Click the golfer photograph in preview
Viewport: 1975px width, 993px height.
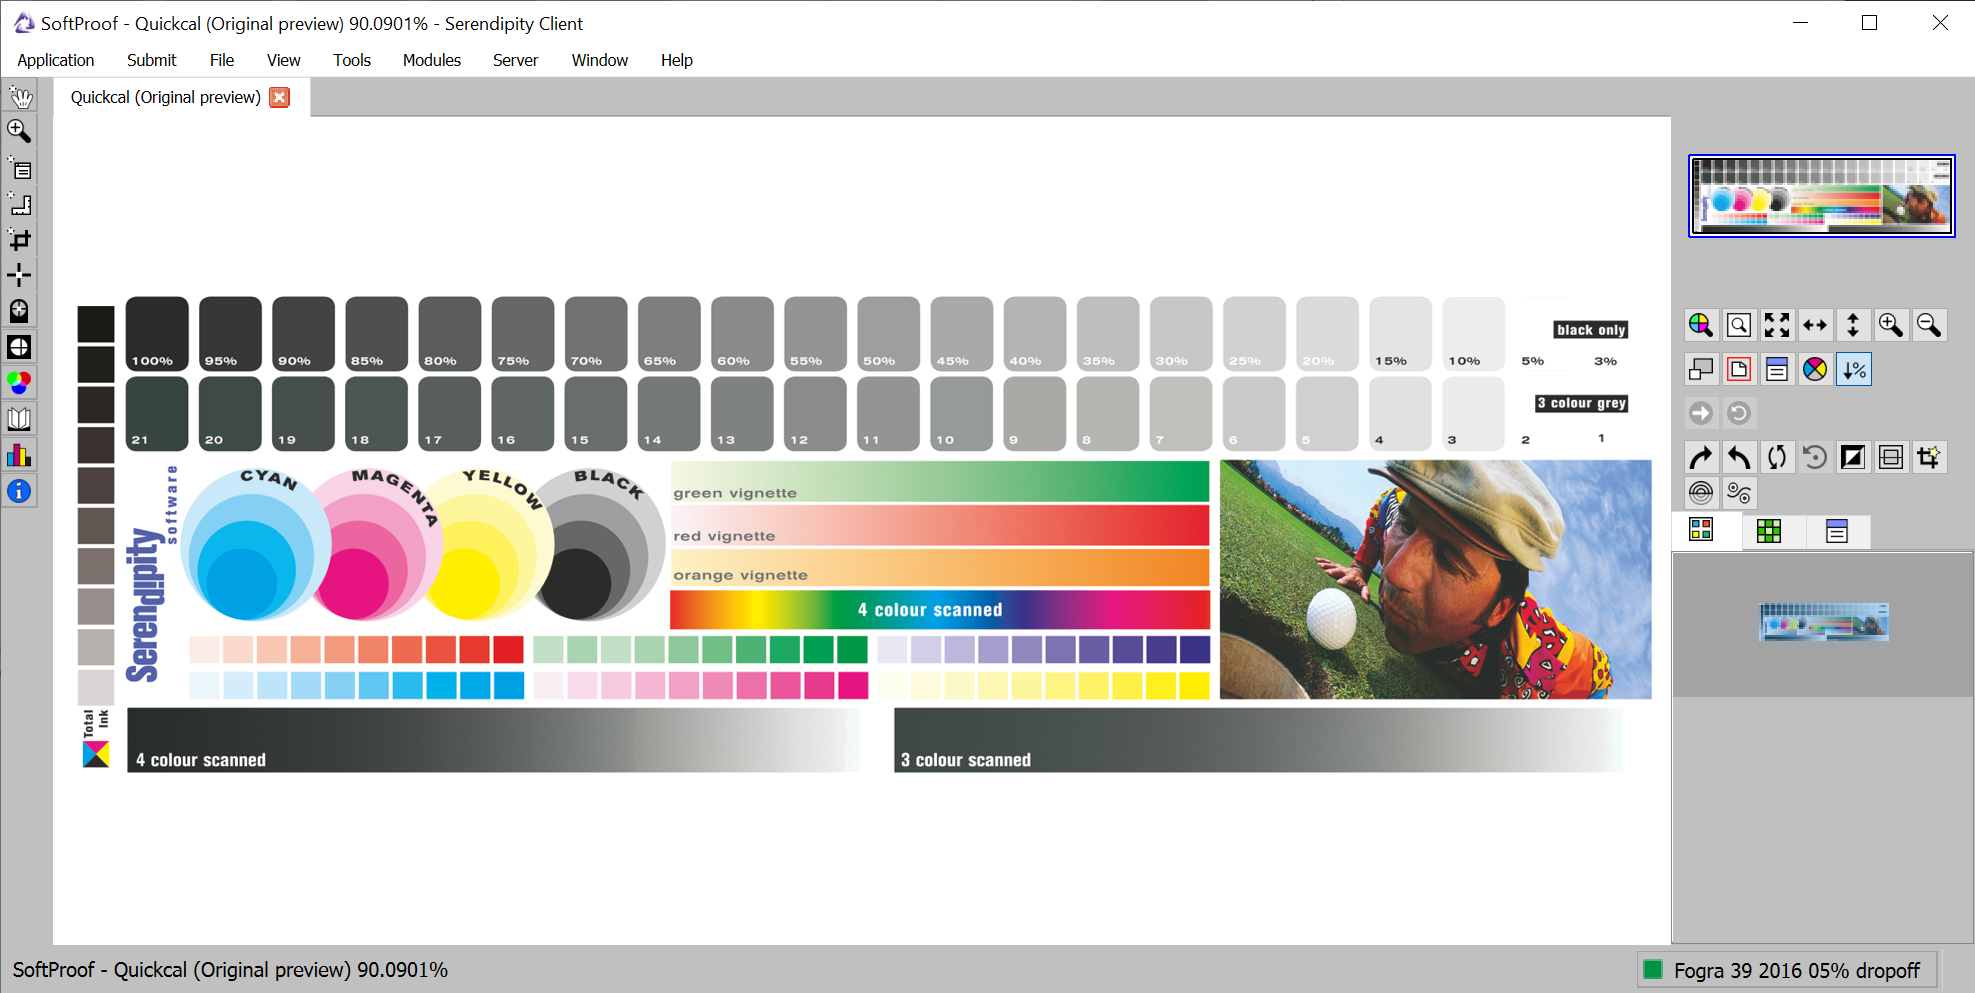[1436, 580]
